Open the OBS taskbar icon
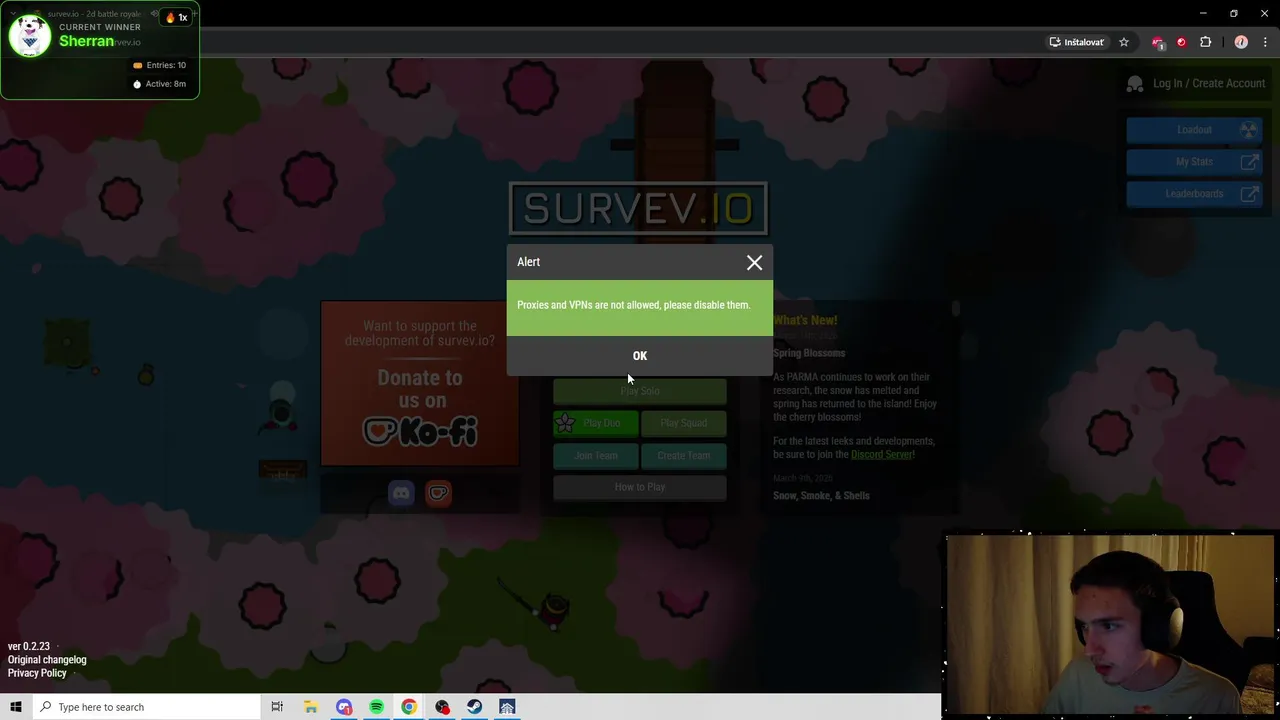The height and width of the screenshot is (720, 1280). tap(442, 707)
